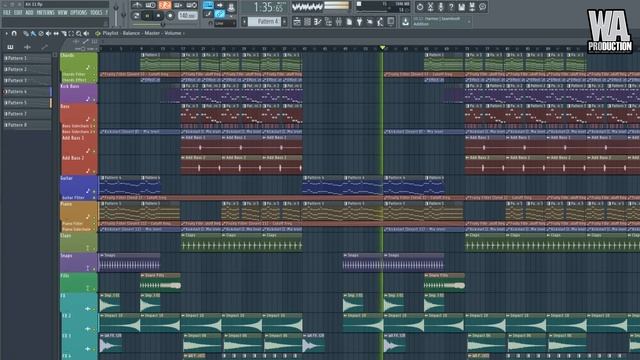The height and width of the screenshot is (360, 640).
Task: Open the PATTERNS menu
Action: [45, 13]
